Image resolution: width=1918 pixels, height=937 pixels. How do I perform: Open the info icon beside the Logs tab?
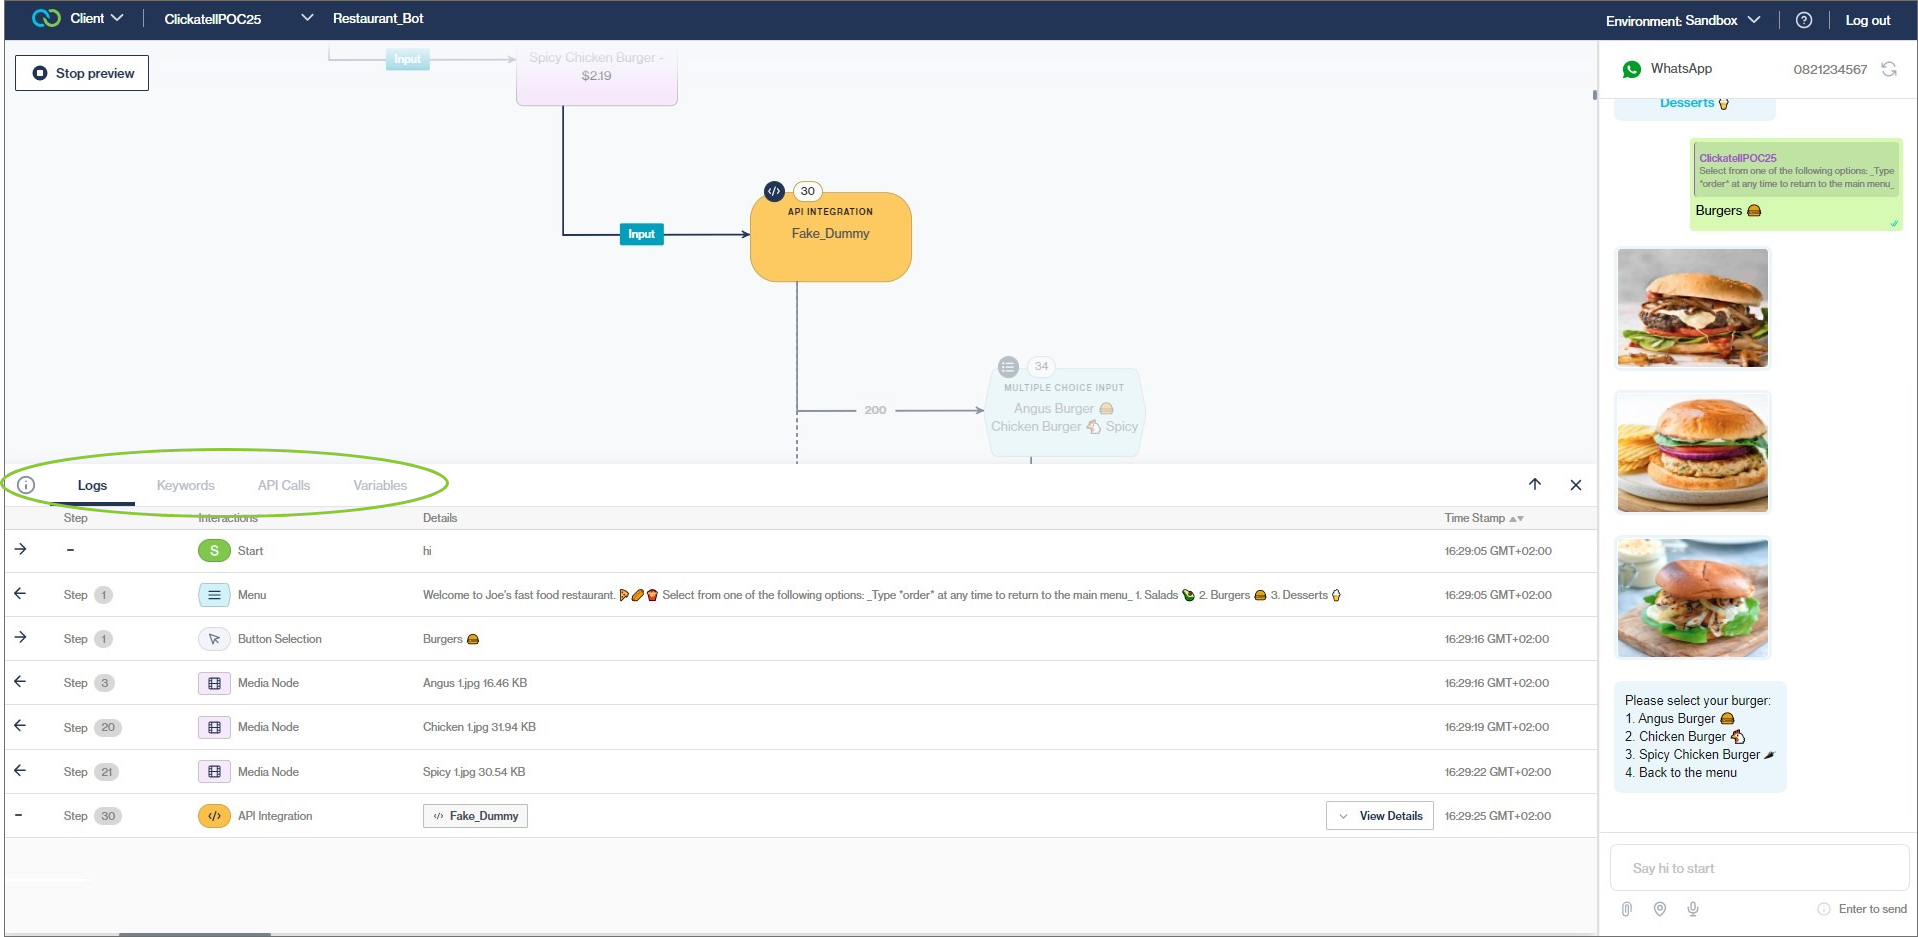24,484
